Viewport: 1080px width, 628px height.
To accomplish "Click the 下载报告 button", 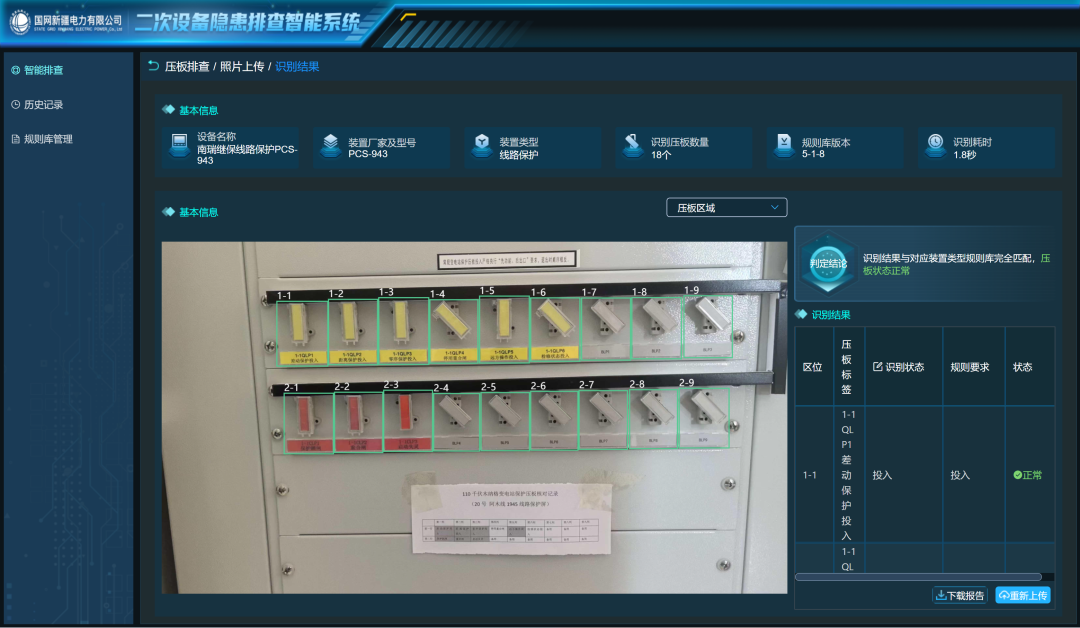I will tap(959, 595).
